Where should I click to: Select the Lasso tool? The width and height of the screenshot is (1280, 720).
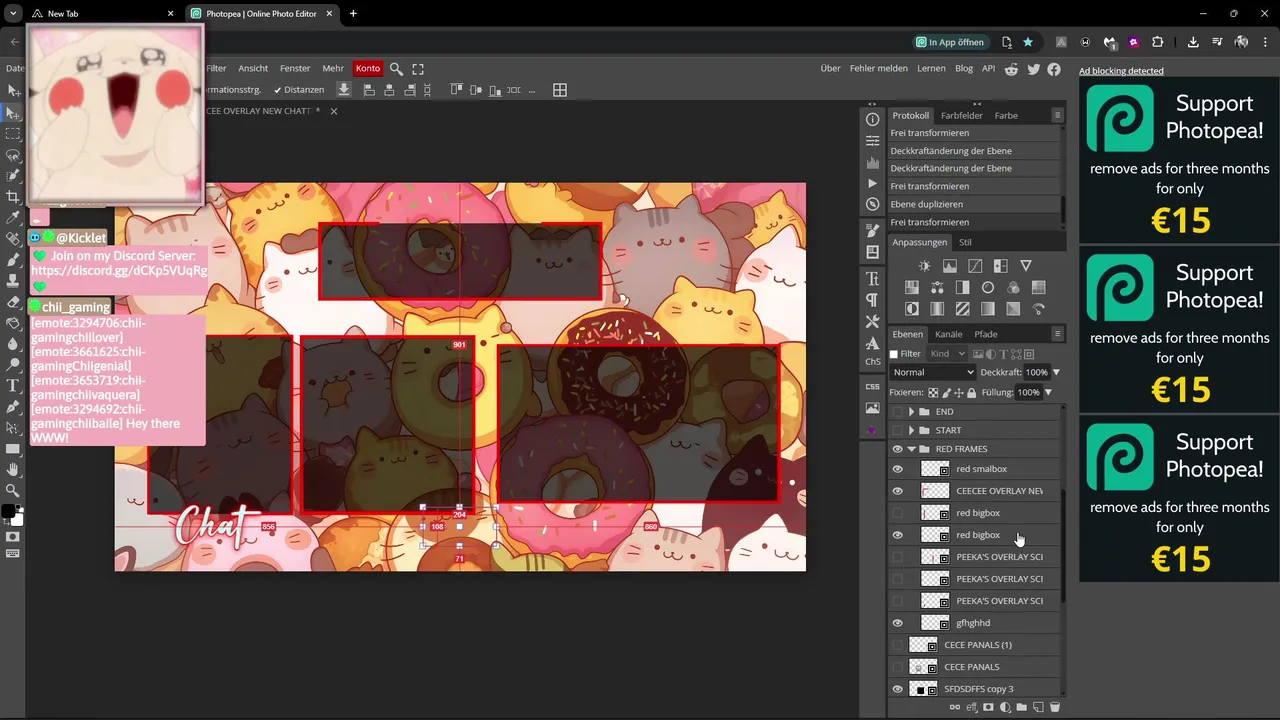(x=13, y=155)
